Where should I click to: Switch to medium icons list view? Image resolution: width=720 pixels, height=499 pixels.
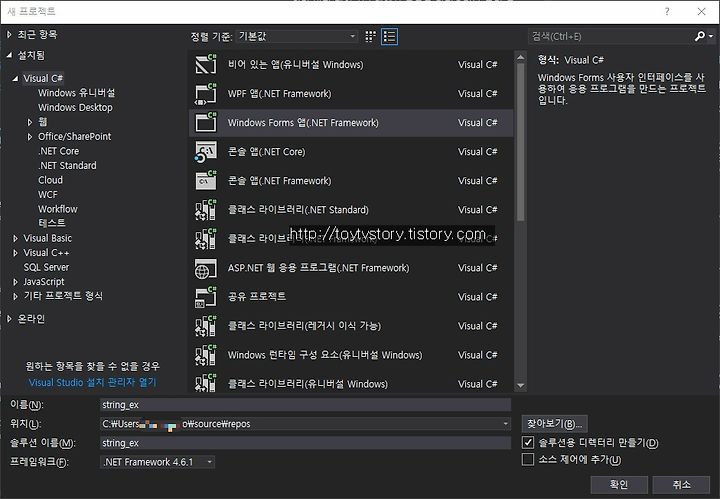(x=389, y=36)
